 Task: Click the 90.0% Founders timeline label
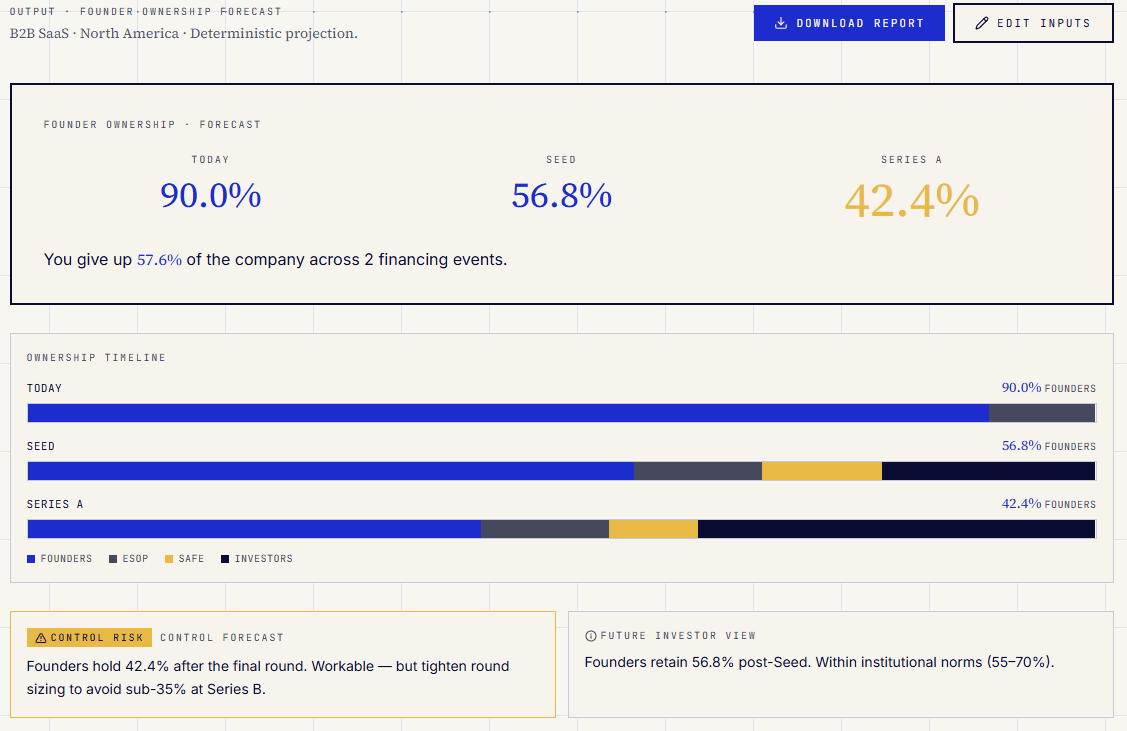pyautogui.click(x=1049, y=387)
